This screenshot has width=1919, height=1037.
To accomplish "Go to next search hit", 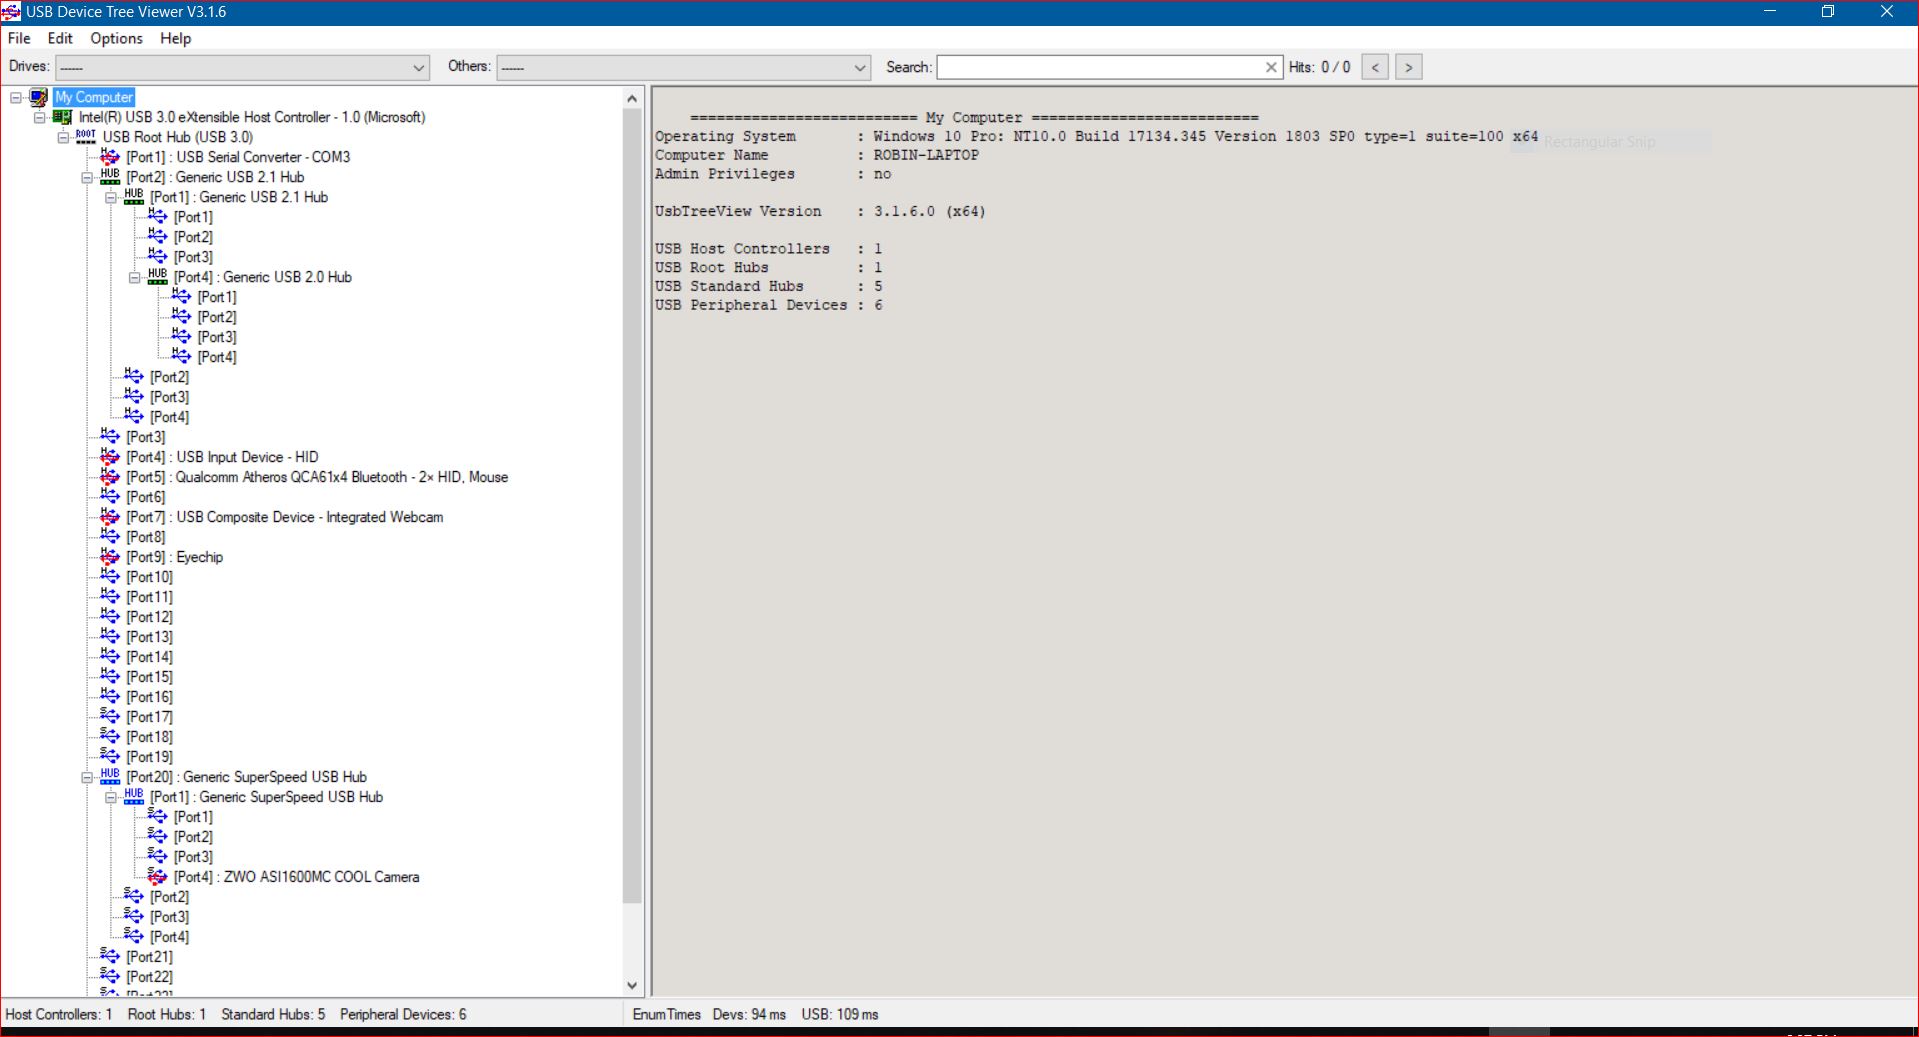I will click(x=1408, y=67).
